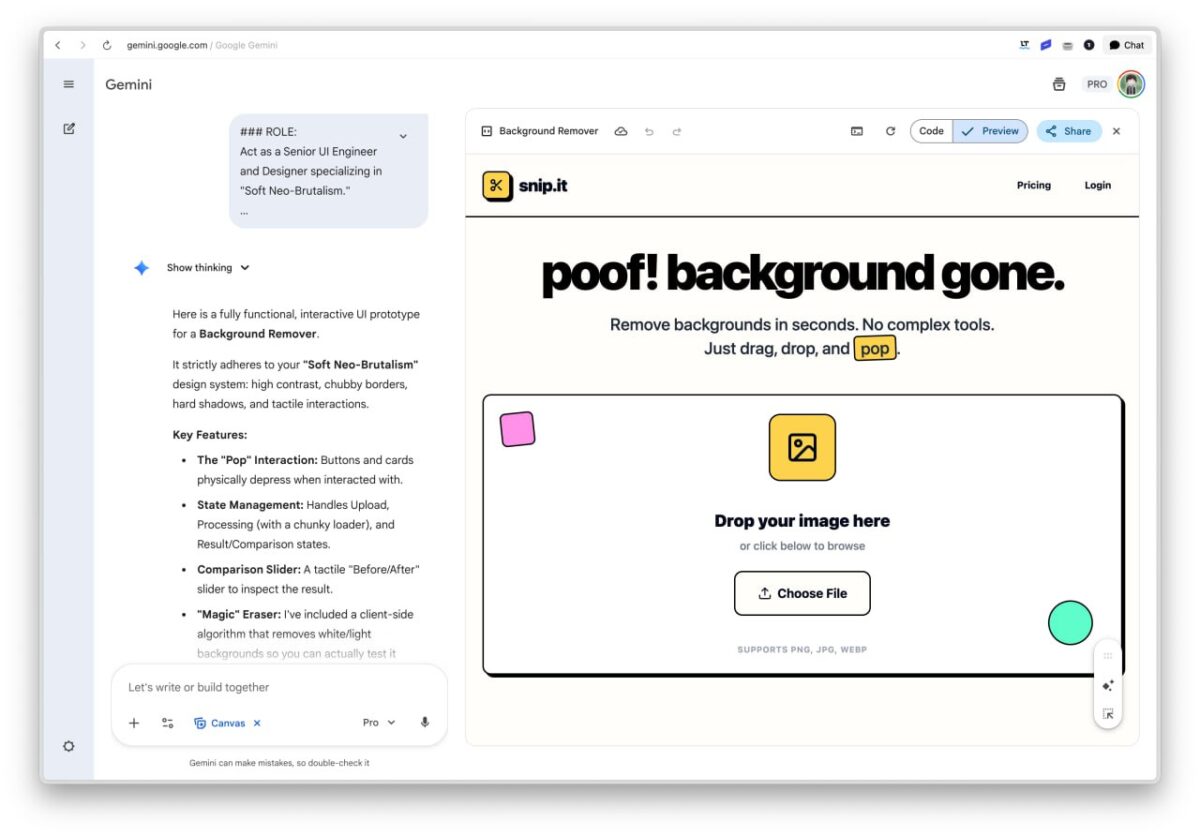Open the console icon in canvas toolbar
This screenshot has width=1200, height=836.
tap(857, 131)
